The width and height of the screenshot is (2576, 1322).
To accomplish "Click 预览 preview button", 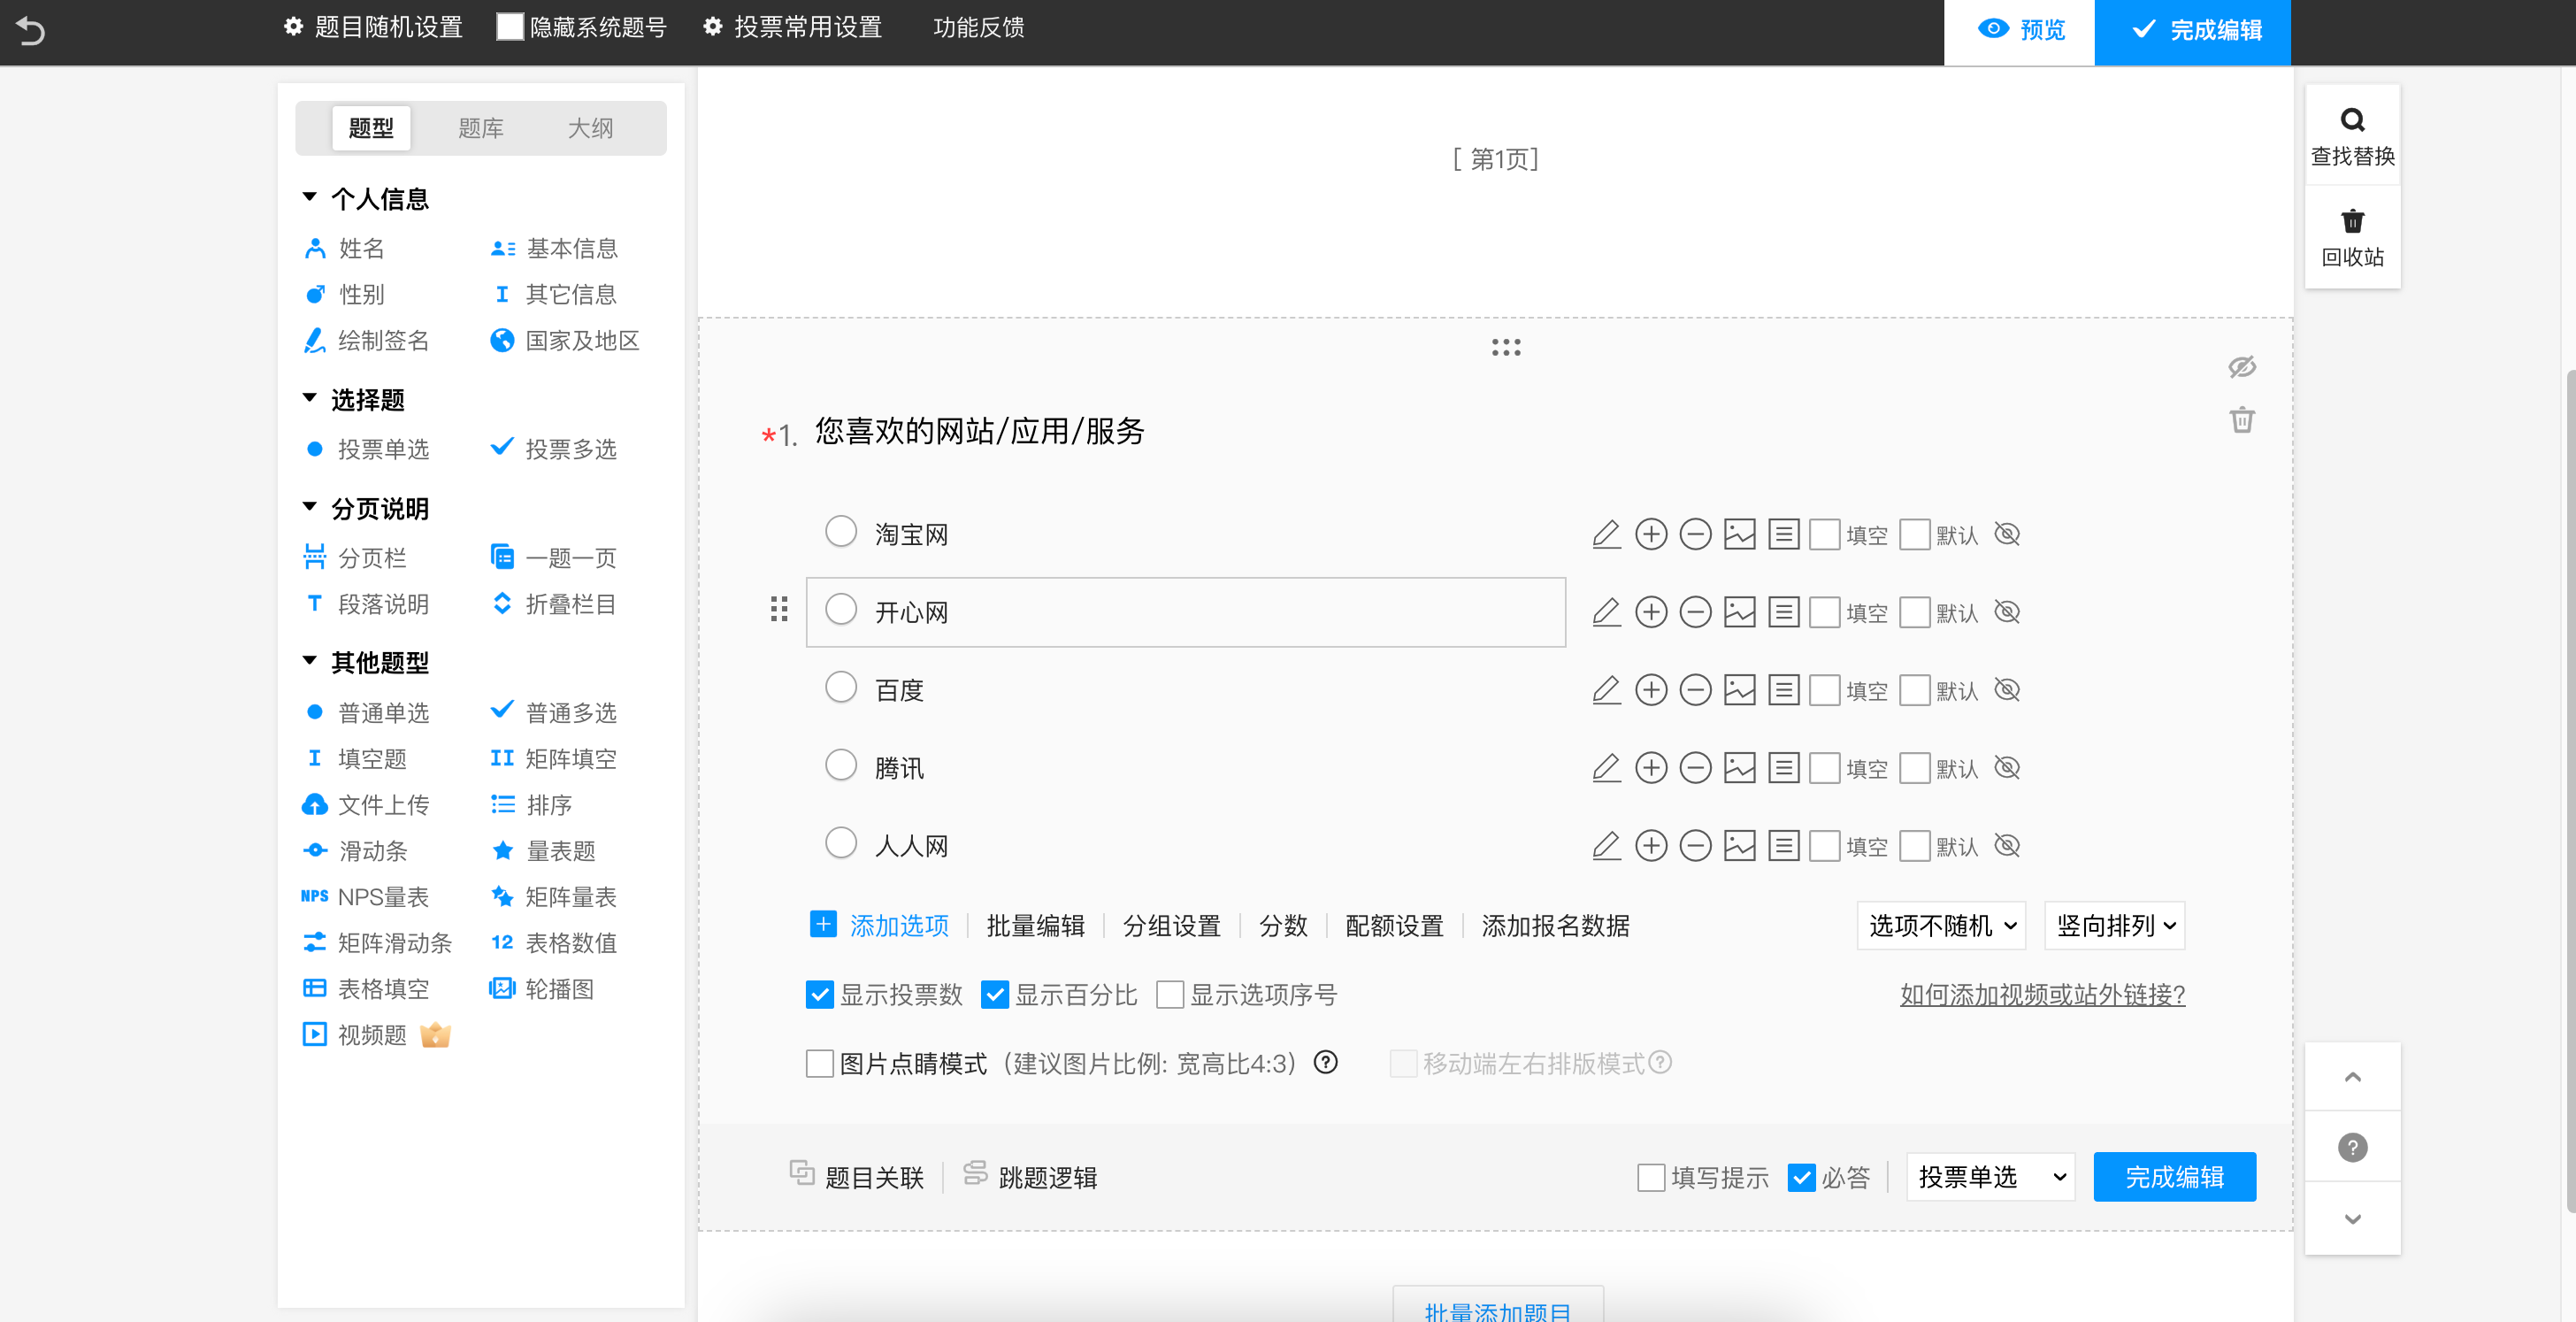I will (x=2019, y=30).
